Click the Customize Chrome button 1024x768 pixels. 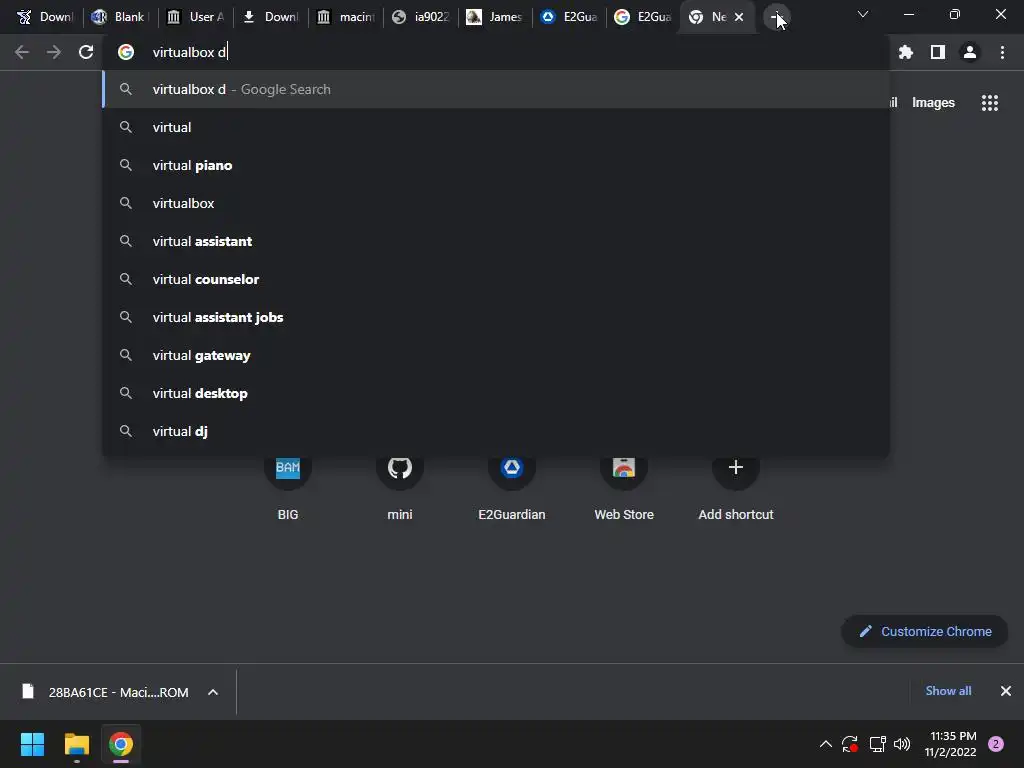point(925,632)
